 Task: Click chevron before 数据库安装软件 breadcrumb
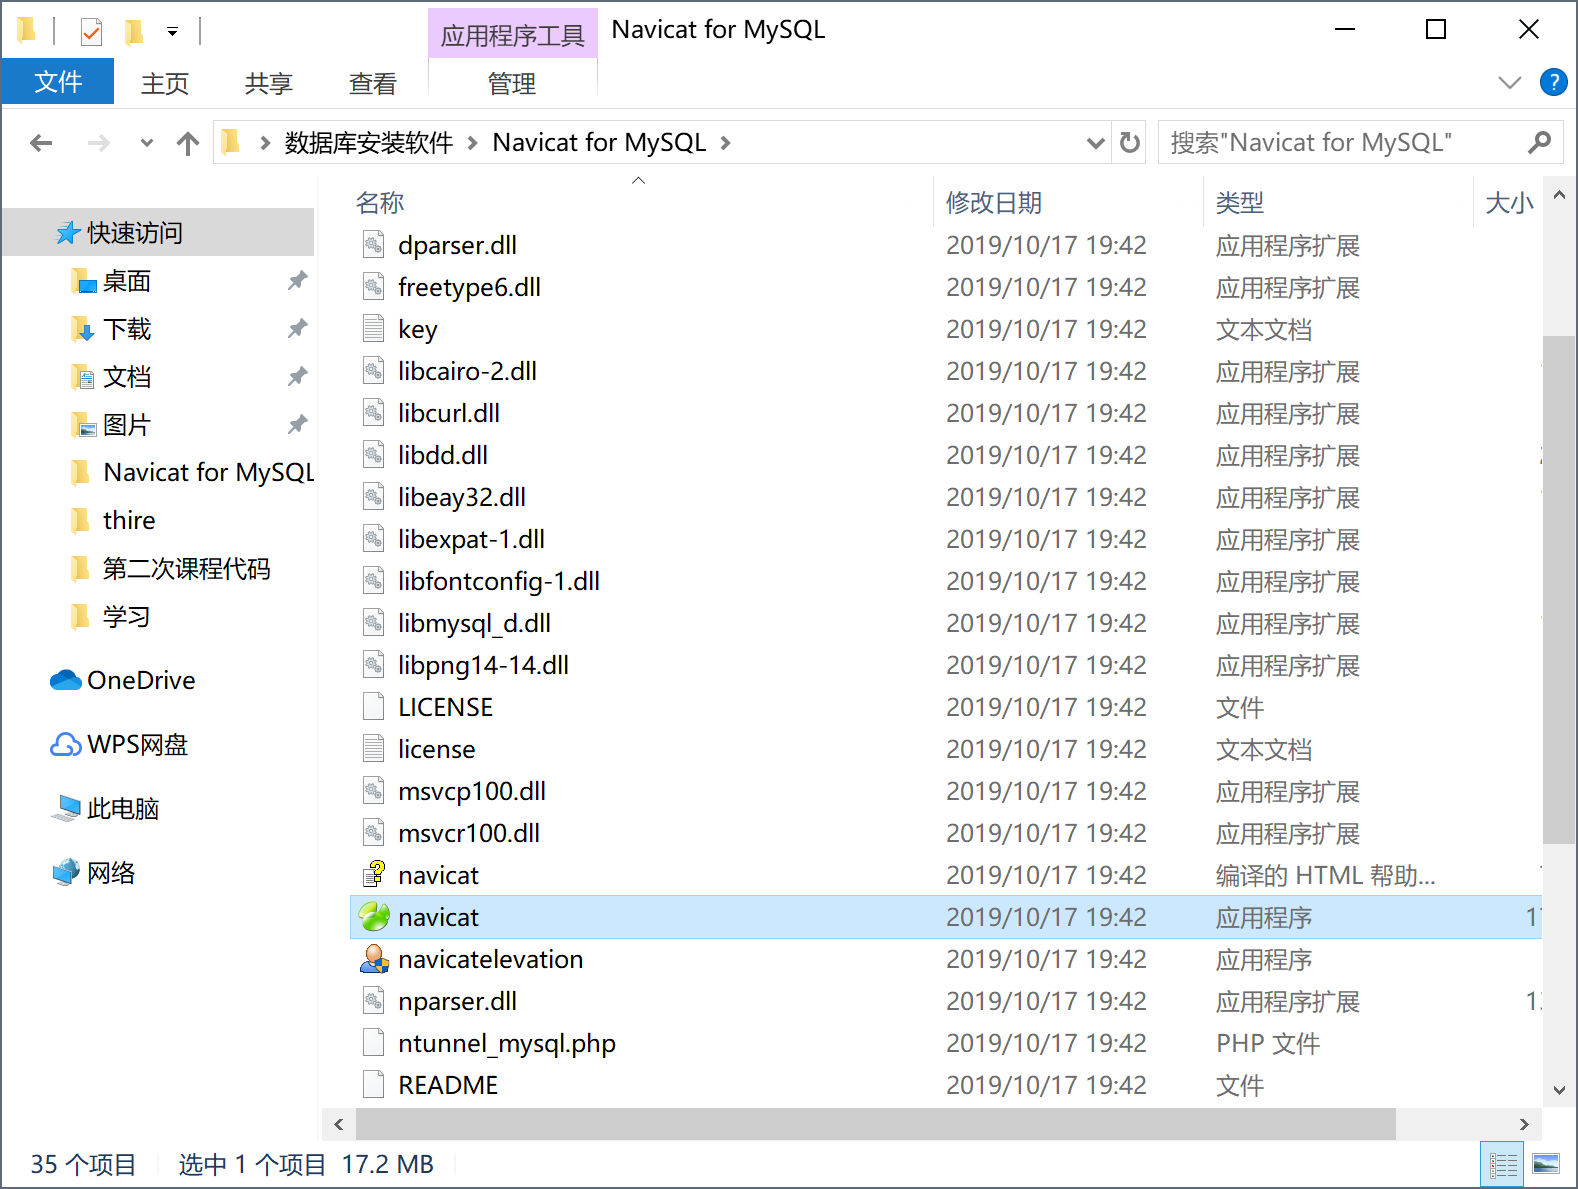(x=265, y=143)
